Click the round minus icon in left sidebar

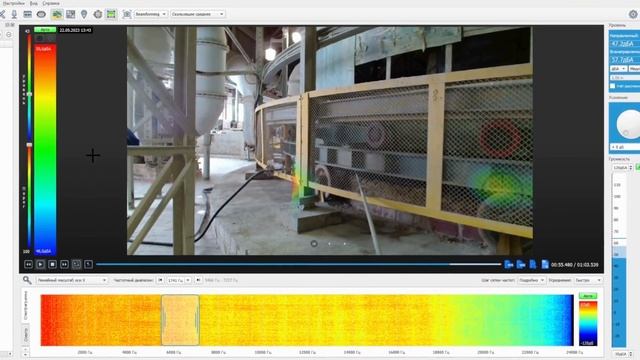pos(9,35)
